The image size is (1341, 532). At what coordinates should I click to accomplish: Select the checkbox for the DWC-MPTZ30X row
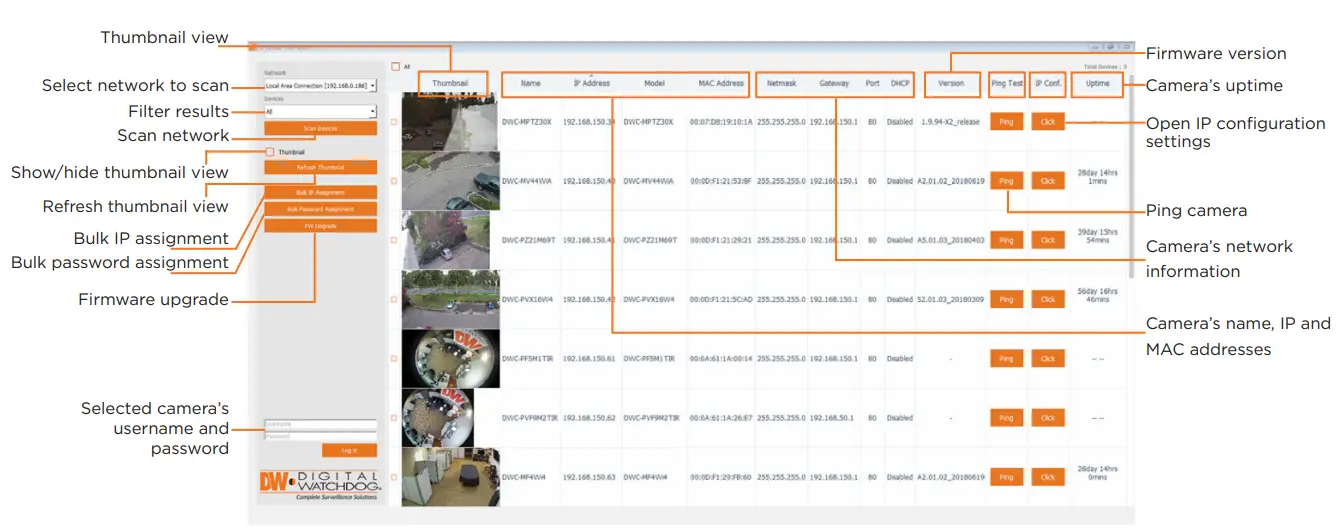(394, 122)
